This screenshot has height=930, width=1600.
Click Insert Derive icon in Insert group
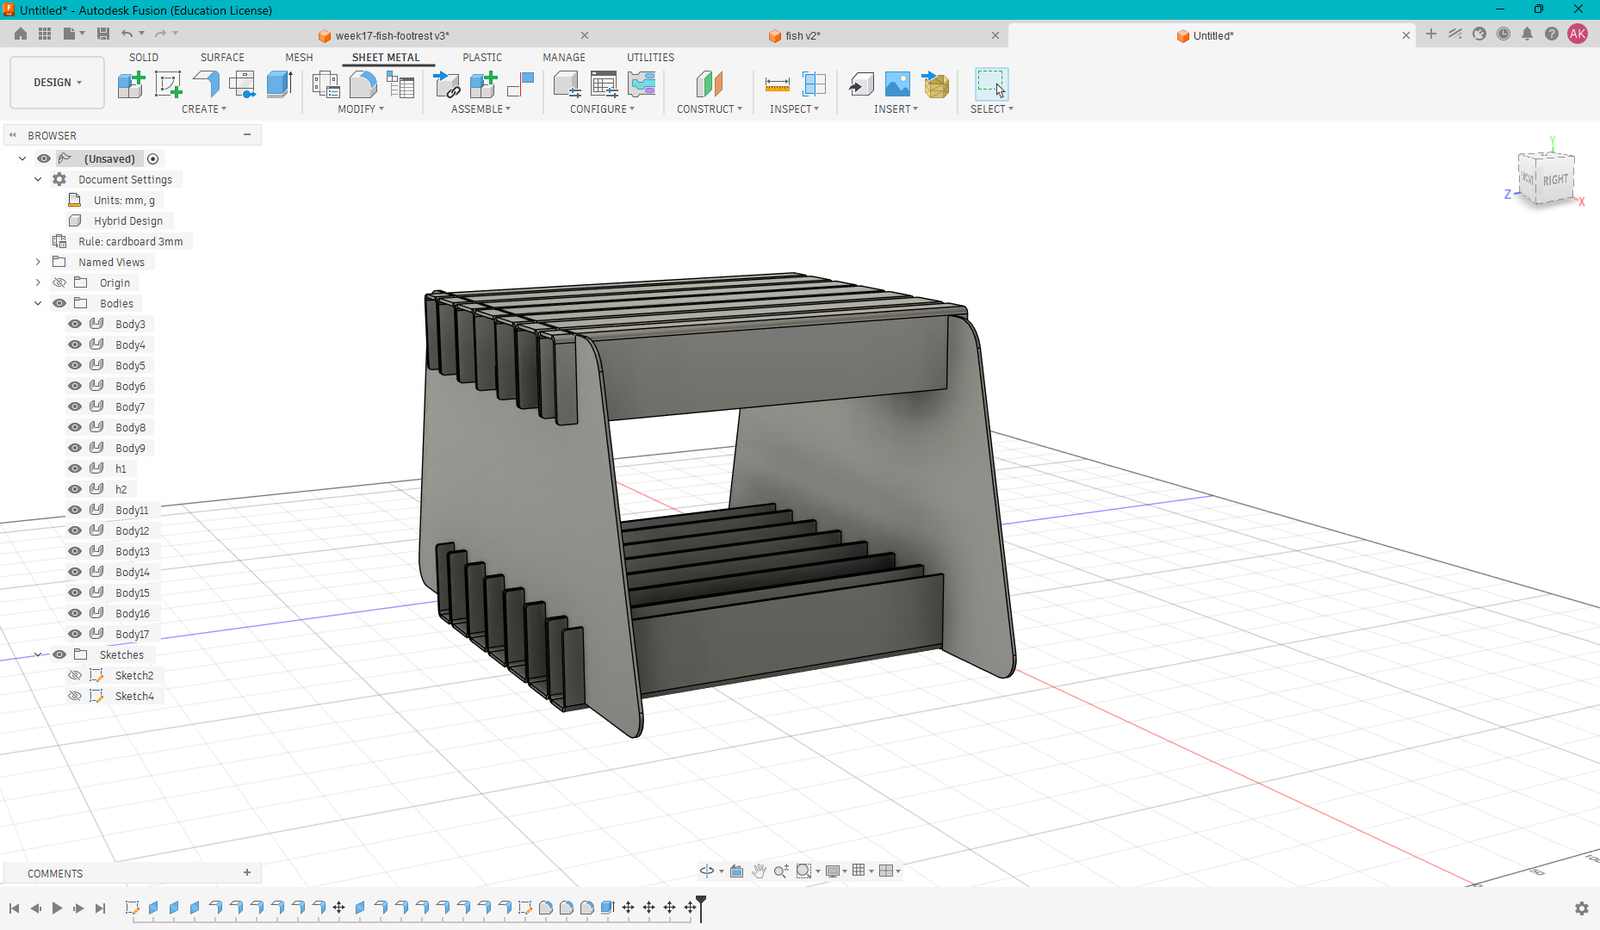[x=861, y=84]
